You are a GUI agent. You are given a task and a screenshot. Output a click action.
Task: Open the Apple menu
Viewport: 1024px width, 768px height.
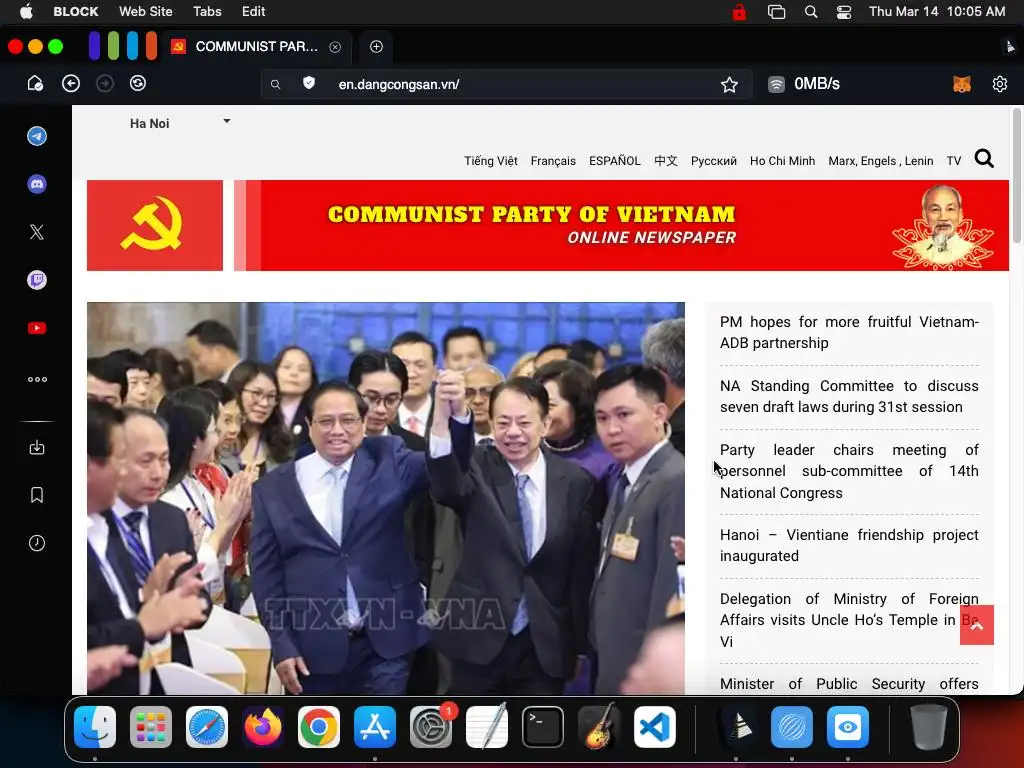(26, 11)
